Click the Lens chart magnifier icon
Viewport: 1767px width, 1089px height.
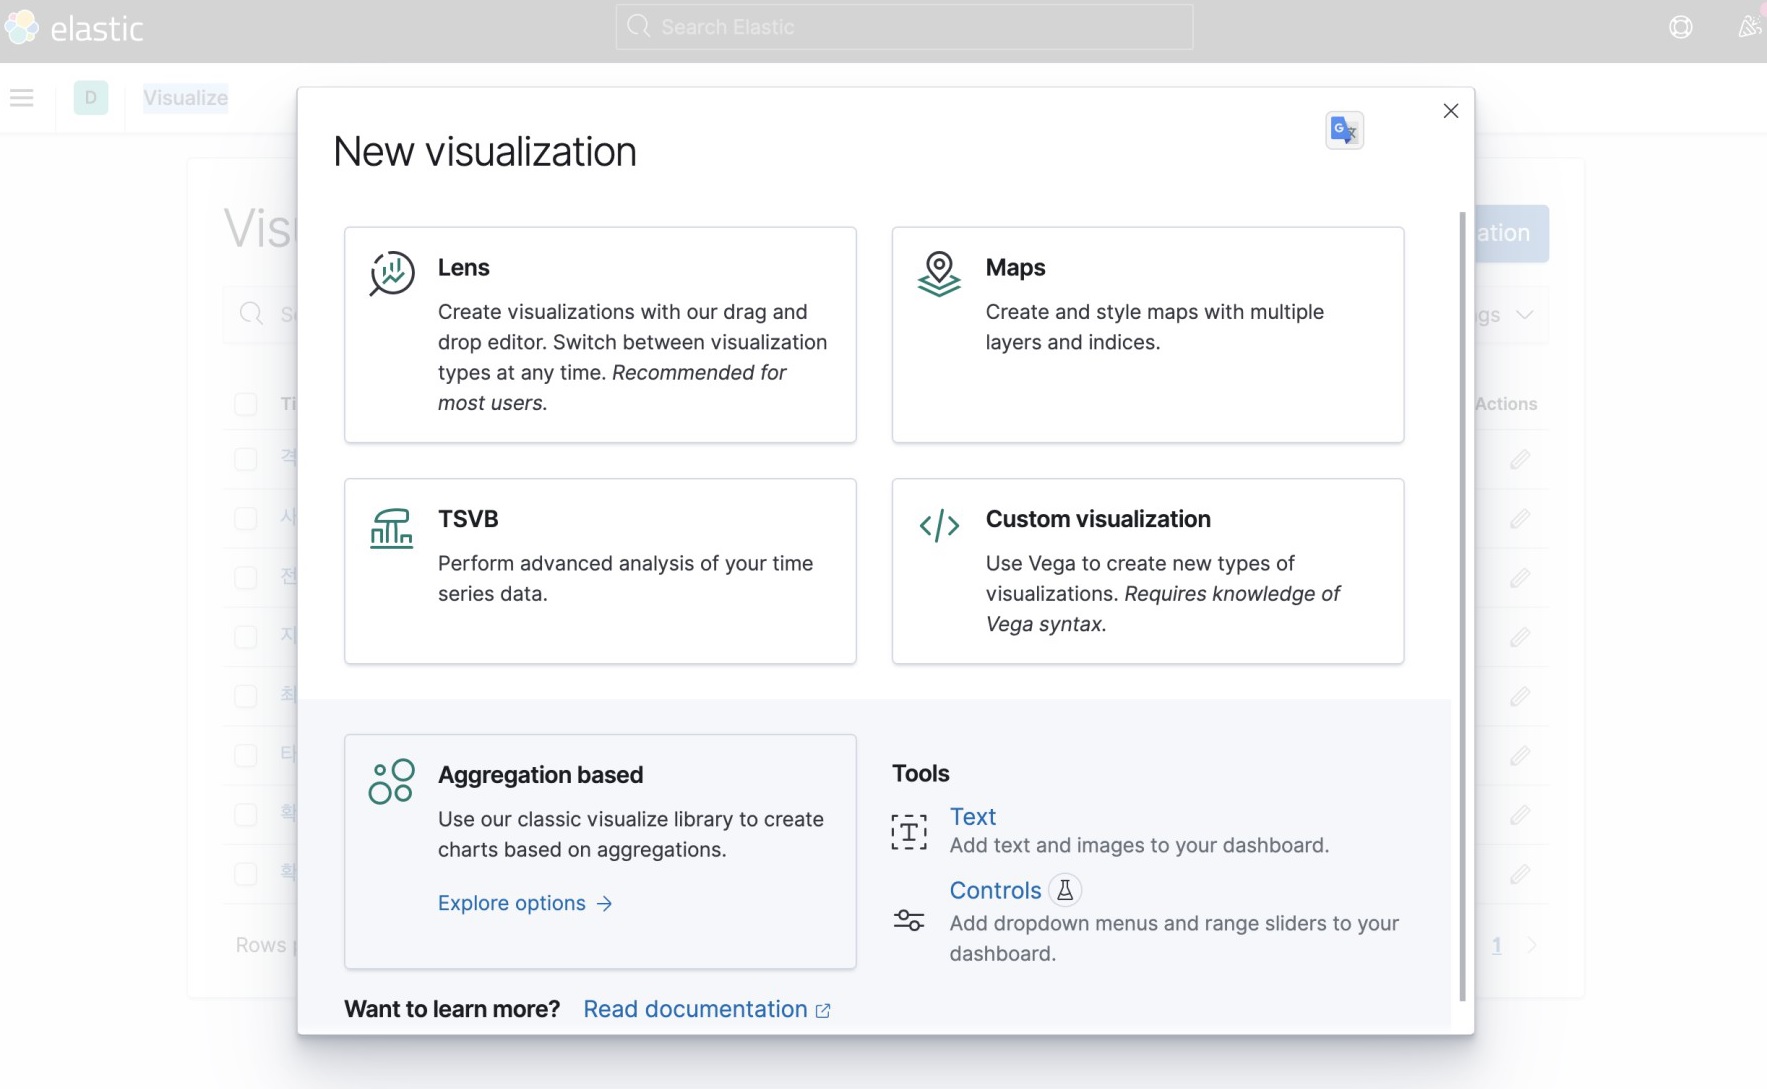tap(392, 273)
